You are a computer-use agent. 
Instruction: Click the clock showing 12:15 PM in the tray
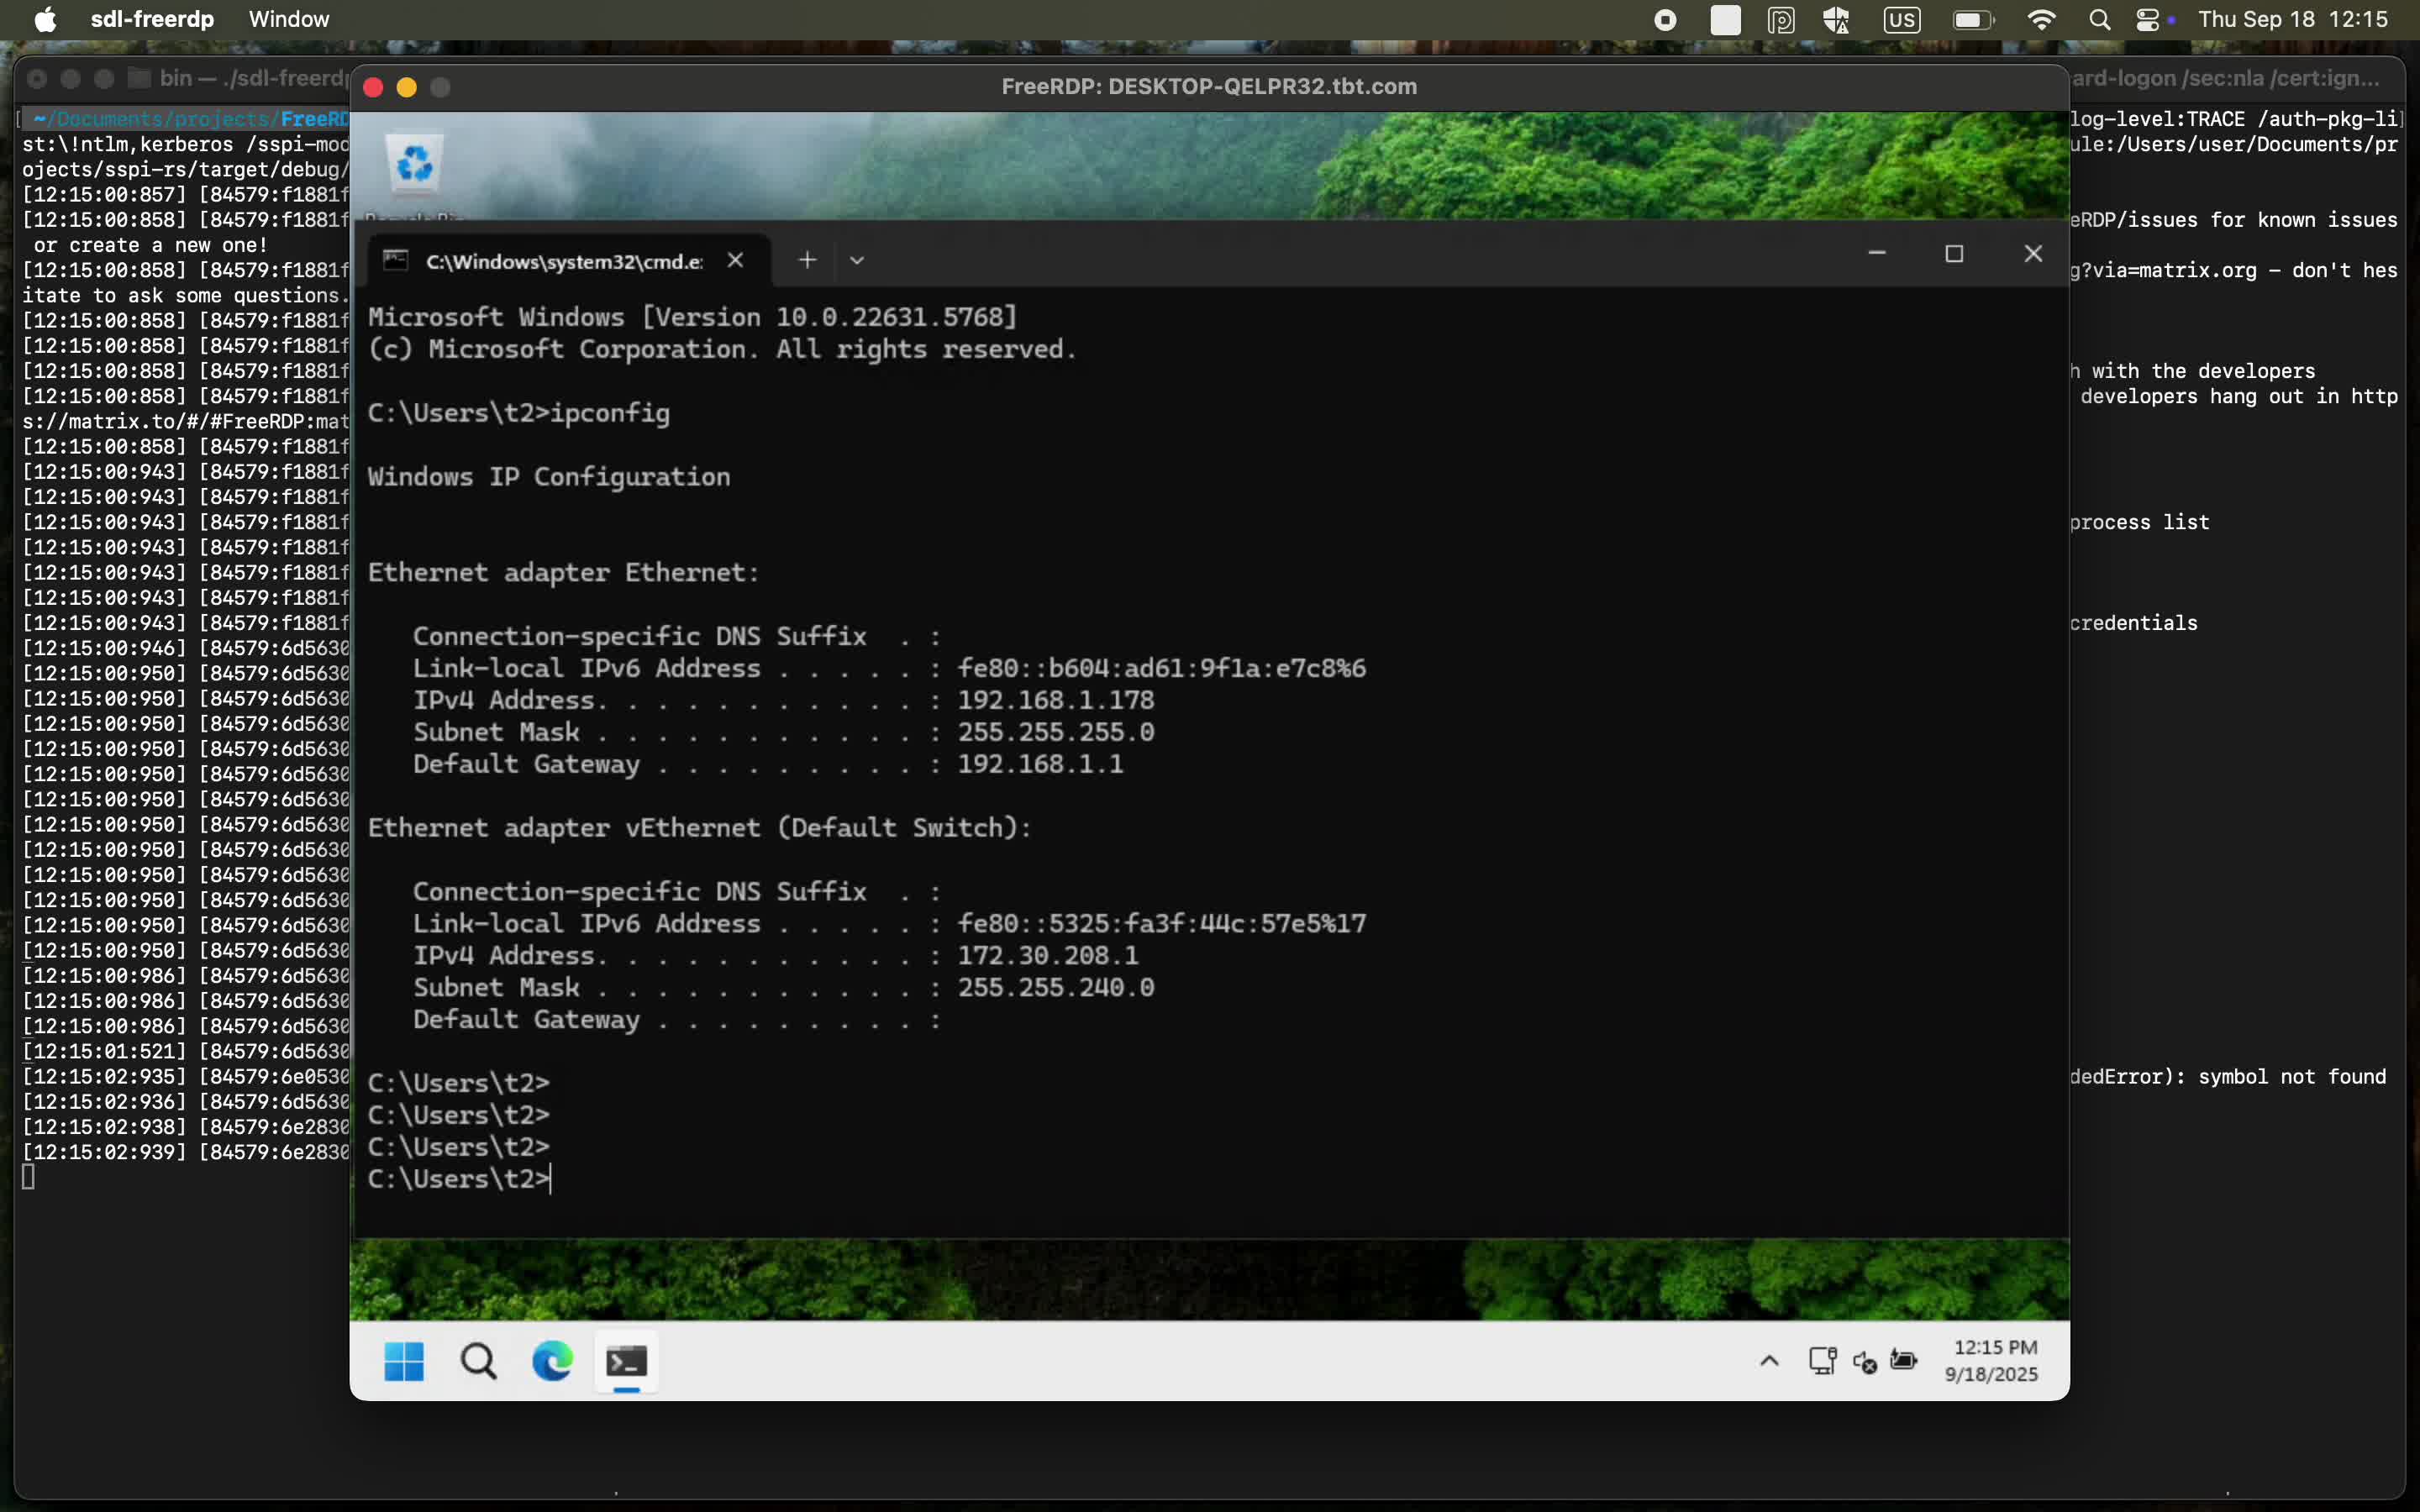[1991, 1360]
